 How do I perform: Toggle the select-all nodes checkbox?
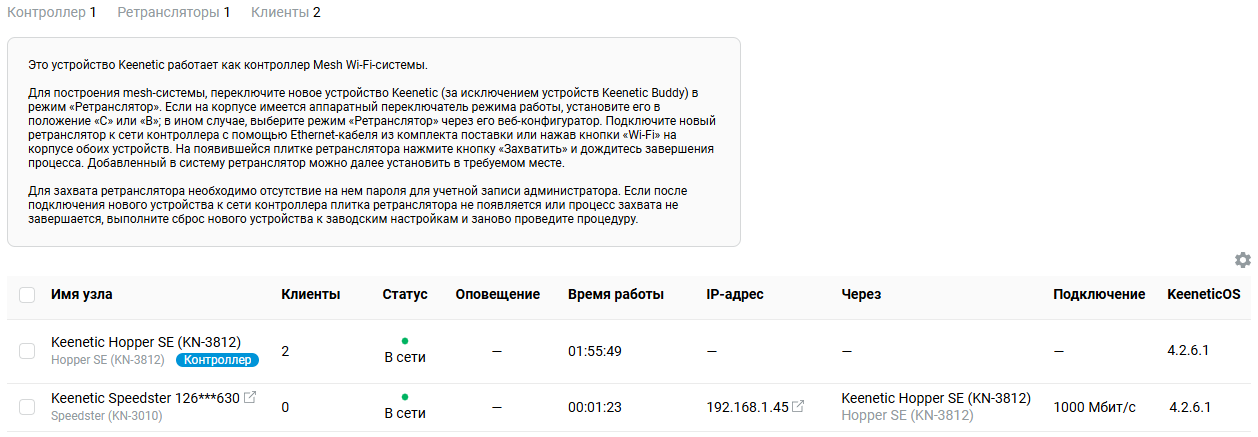pyautogui.click(x=27, y=295)
